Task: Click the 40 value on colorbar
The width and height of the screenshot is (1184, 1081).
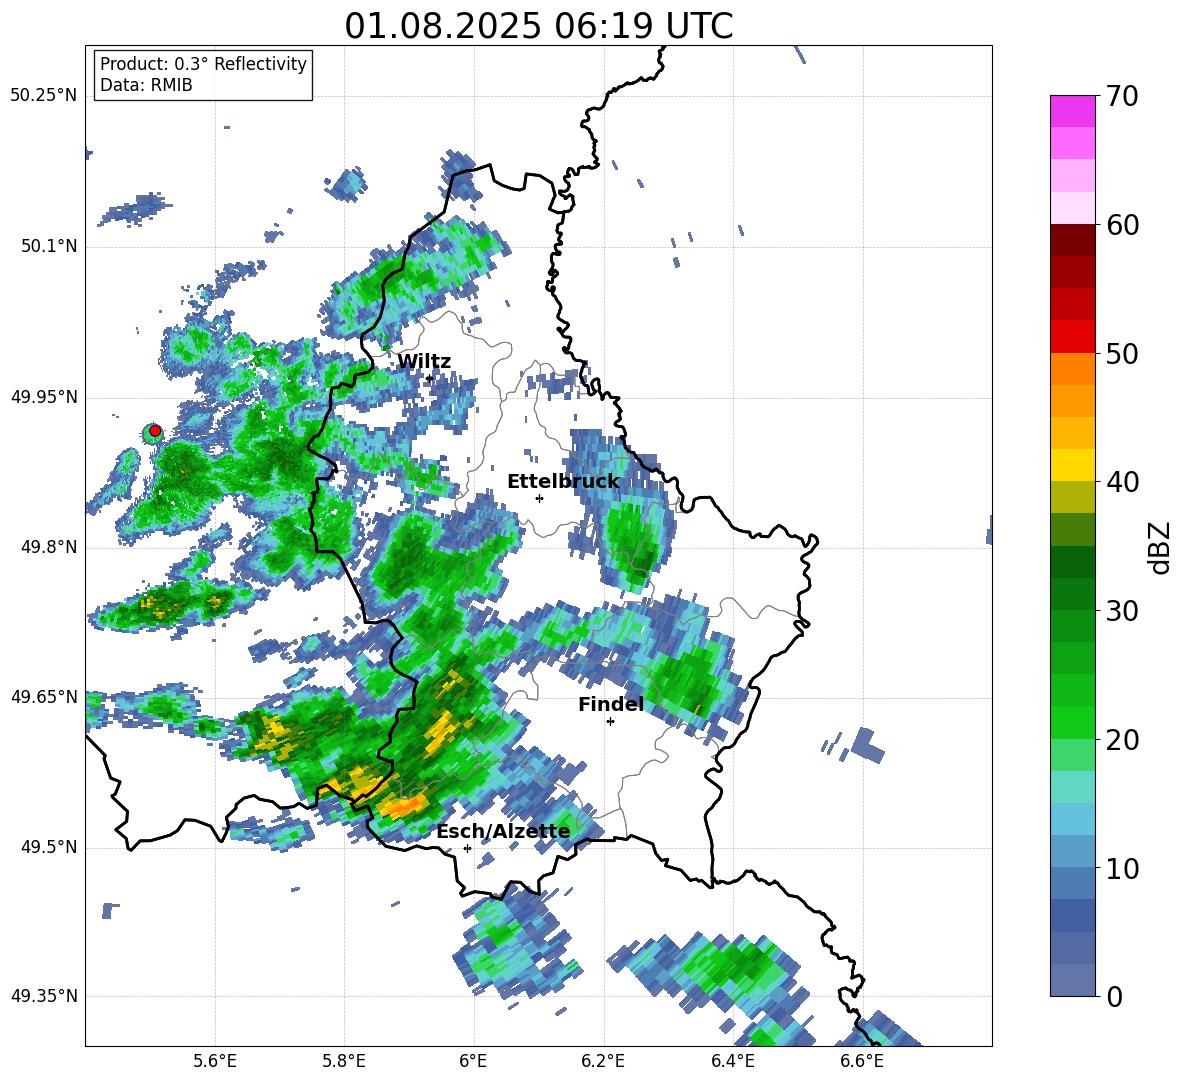Action: click(1122, 482)
